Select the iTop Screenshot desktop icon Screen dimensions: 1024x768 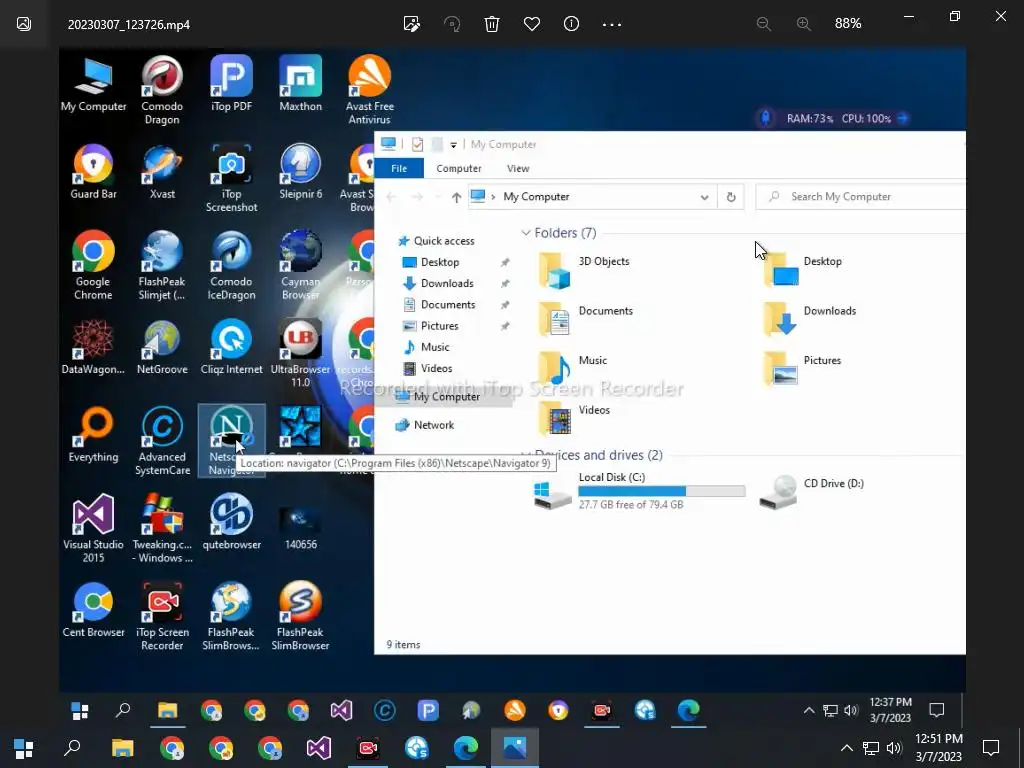coord(231,178)
